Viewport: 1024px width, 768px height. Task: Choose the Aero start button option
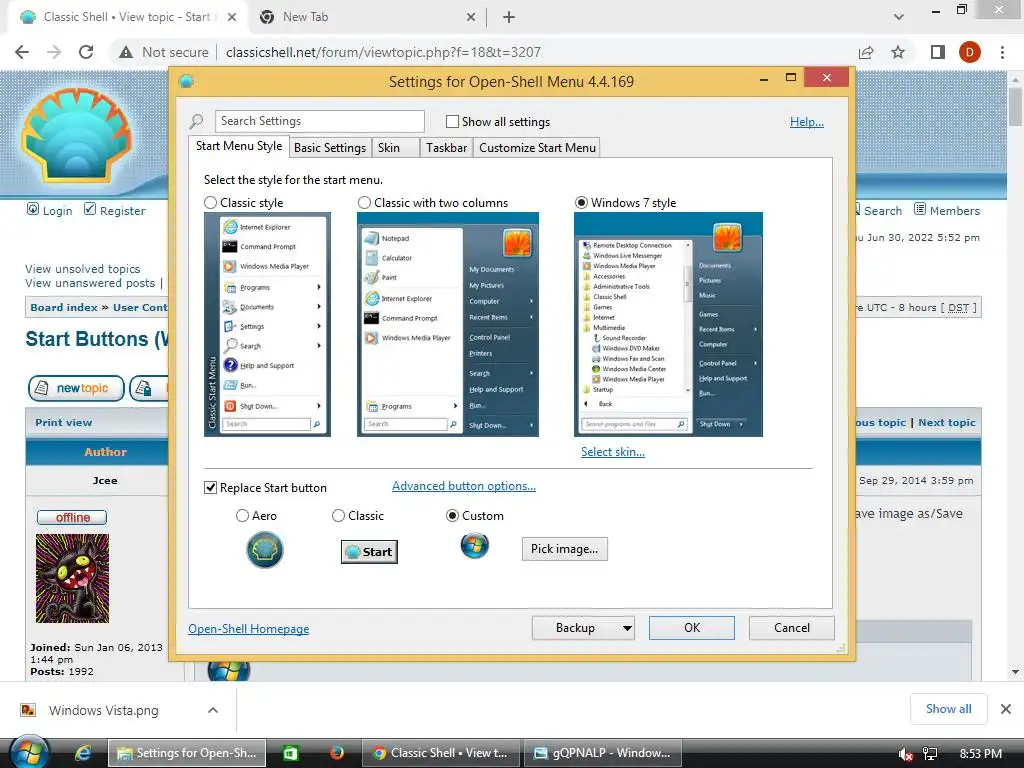[242, 516]
